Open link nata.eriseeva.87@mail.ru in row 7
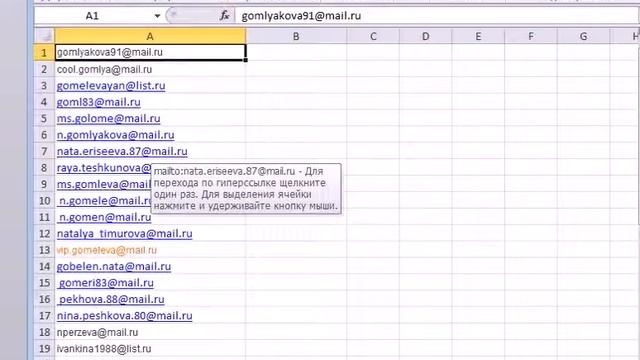 tap(122, 151)
